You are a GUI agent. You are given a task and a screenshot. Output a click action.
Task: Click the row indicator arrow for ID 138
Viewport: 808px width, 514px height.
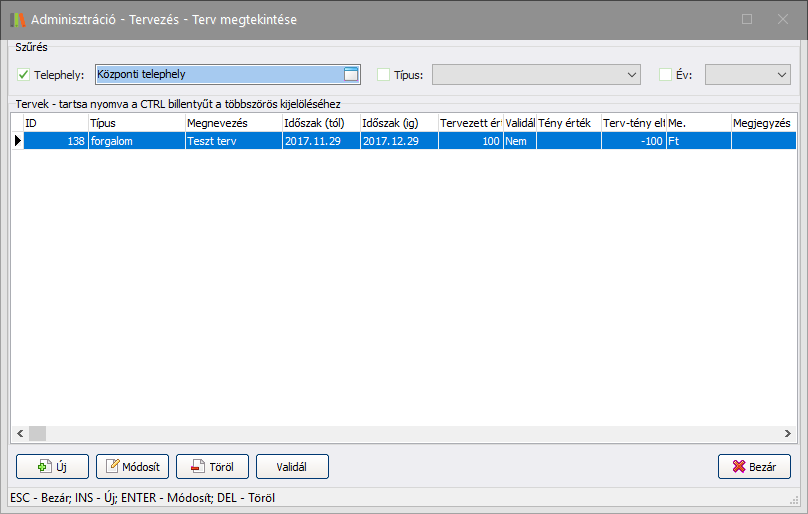(17, 142)
